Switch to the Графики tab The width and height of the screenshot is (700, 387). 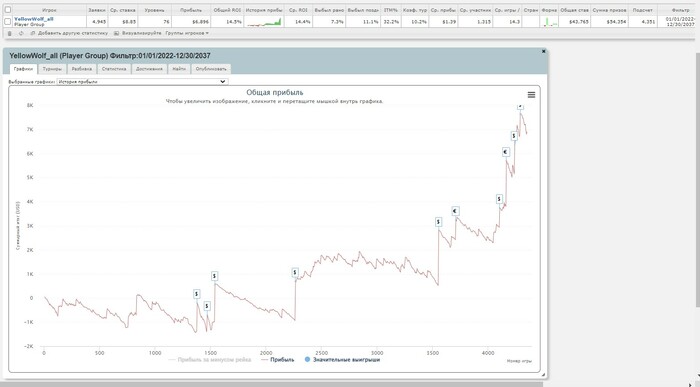23,69
